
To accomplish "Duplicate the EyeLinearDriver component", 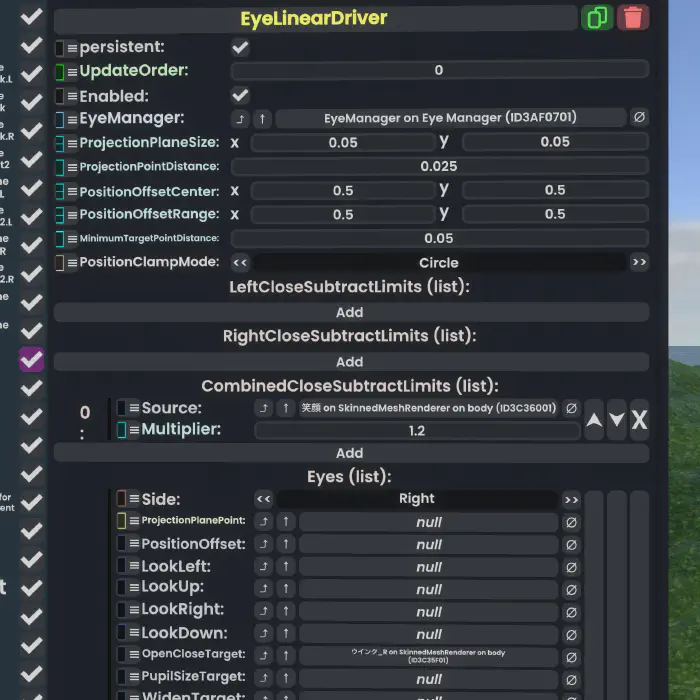I will [597, 18].
